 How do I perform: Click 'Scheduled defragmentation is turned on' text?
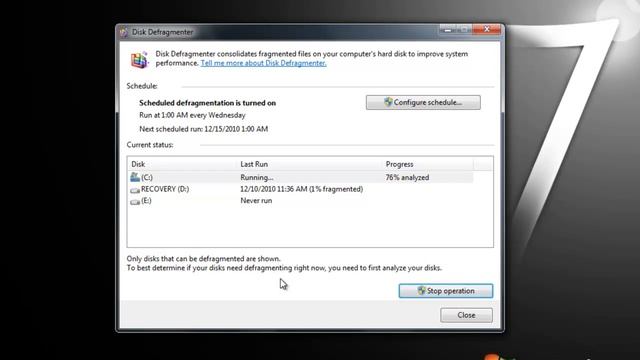click(x=207, y=103)
